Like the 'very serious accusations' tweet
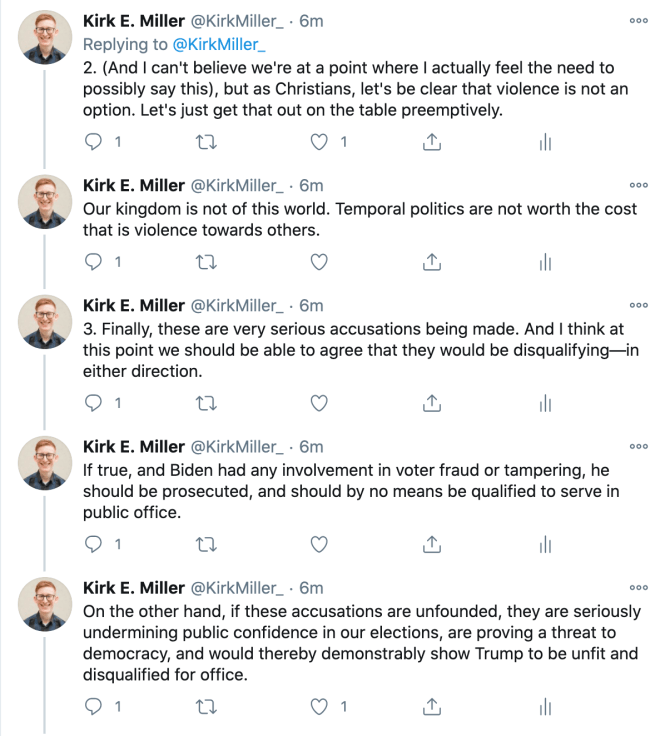This screenshot has height=736, width=665. [319, 403]
